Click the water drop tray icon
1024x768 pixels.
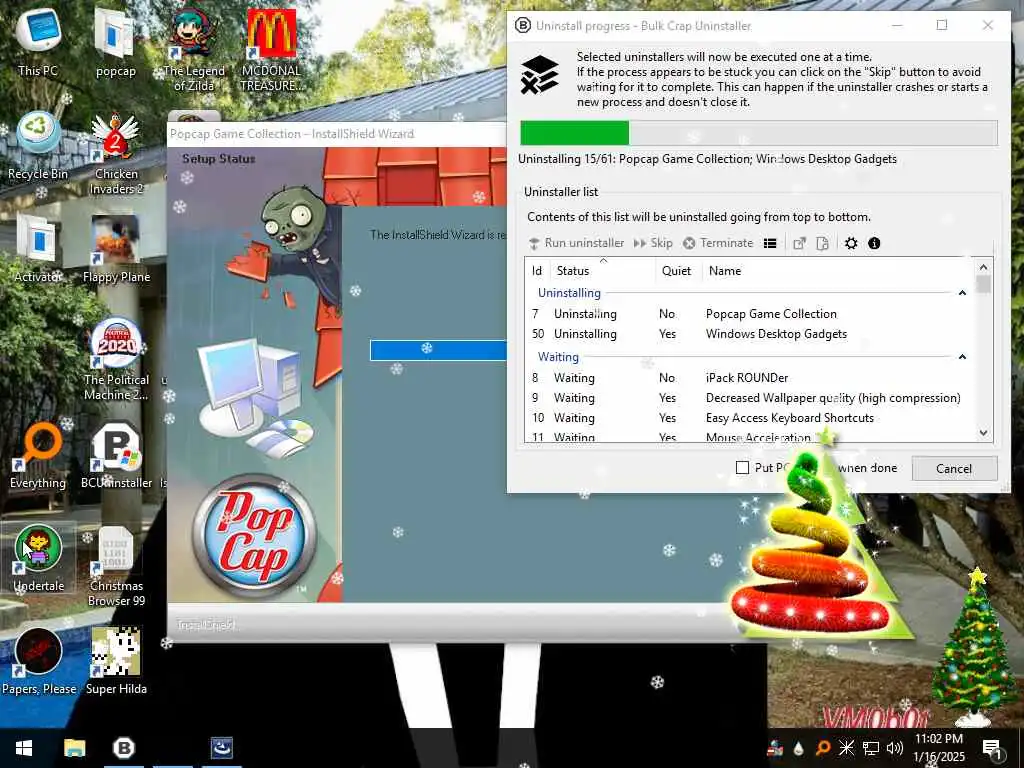pyautogui.click(x=798, y=748)
